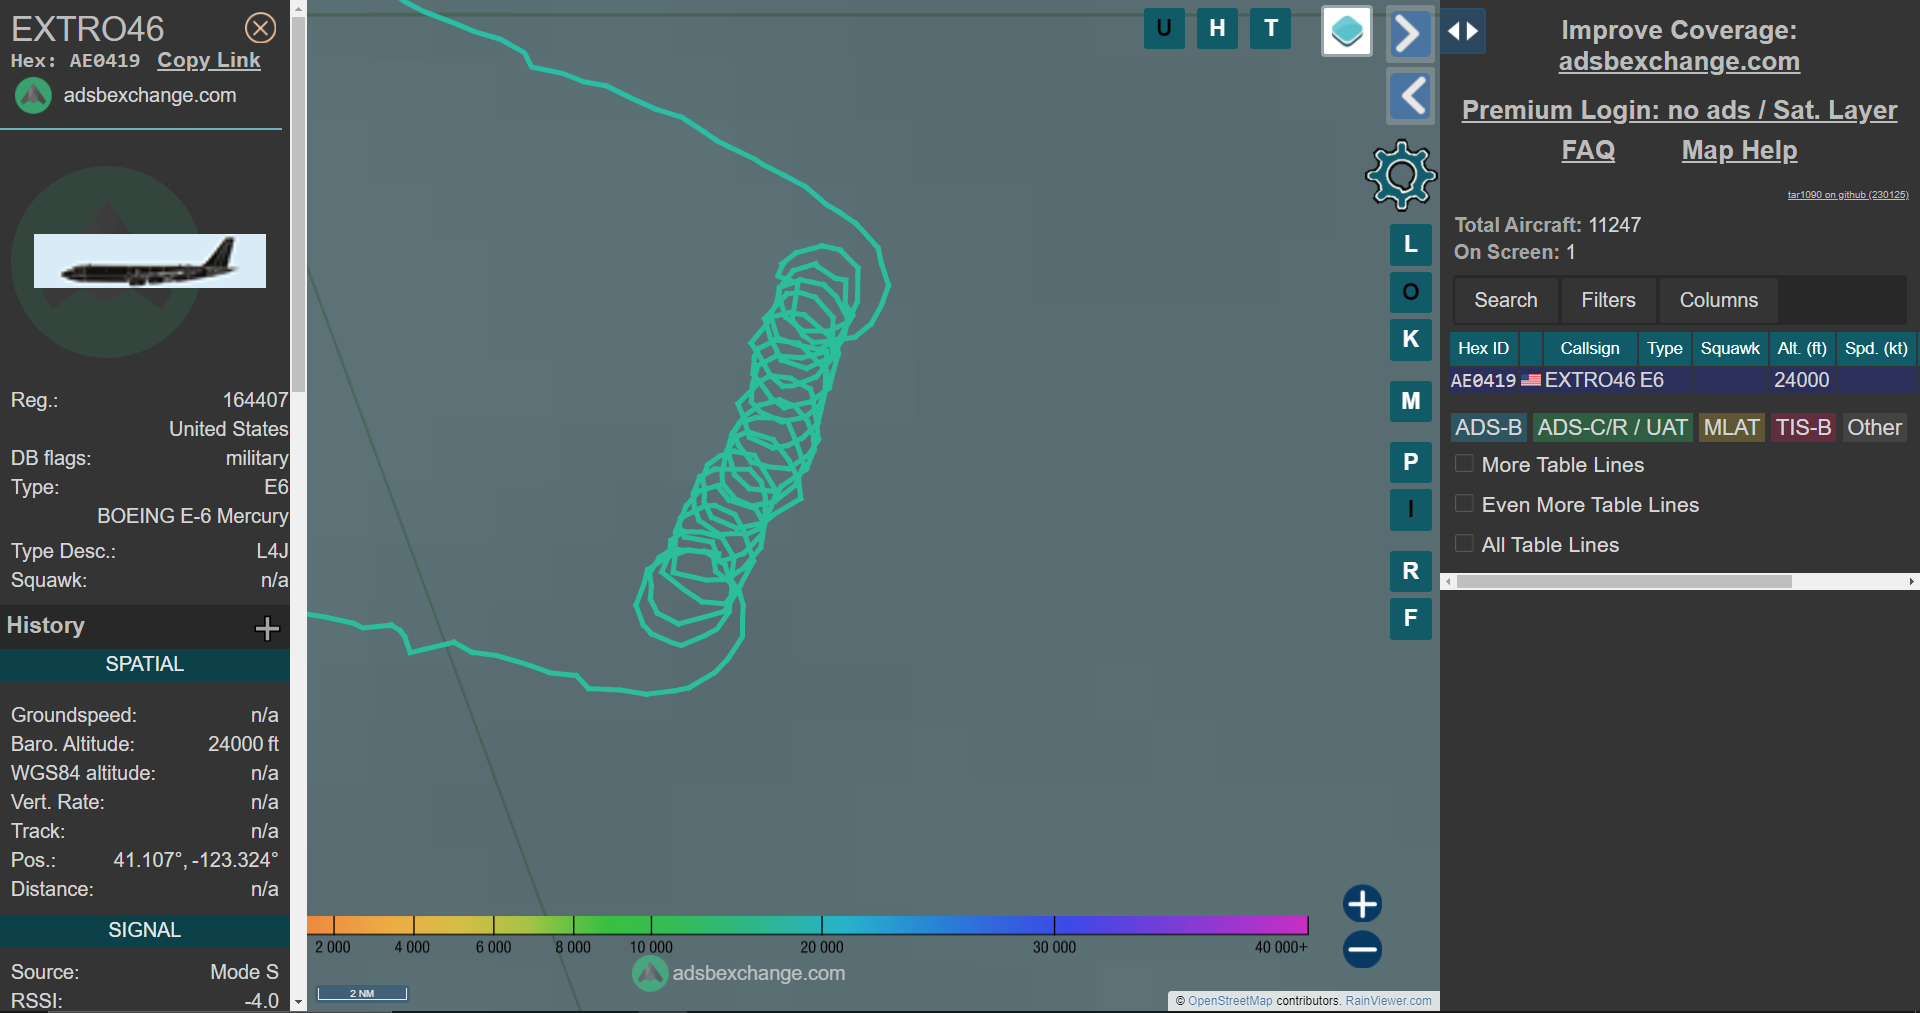1920x1013 pixels.
Task: Open tar1090 on github link
Action: click(1848, 195)
